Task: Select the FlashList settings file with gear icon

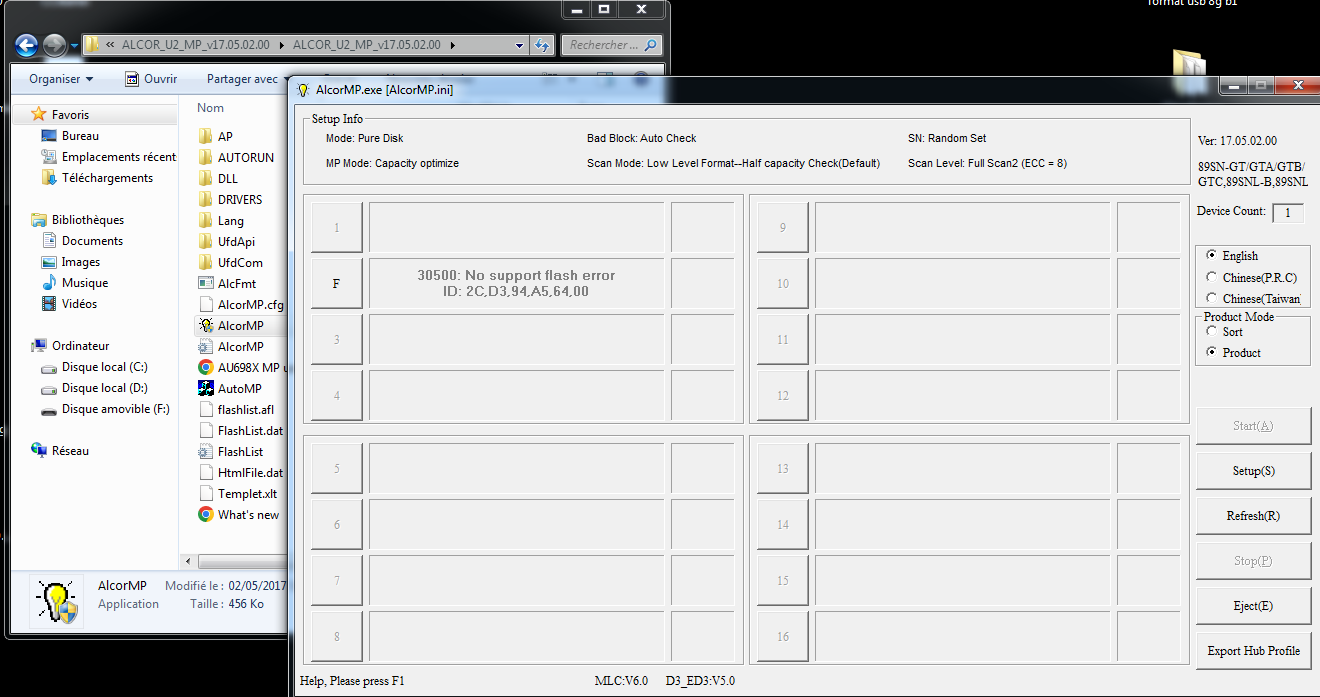Action: click(x=240, y=452)
